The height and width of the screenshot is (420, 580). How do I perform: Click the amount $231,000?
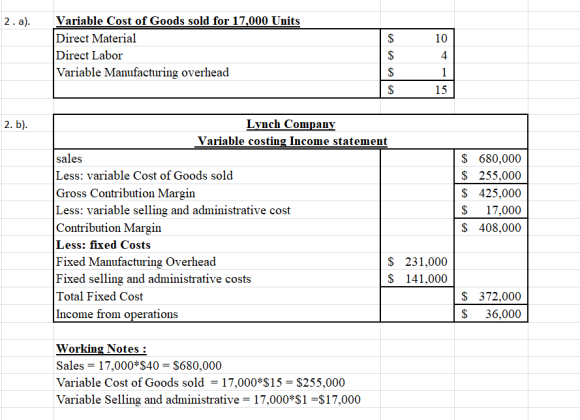[417, 262]
